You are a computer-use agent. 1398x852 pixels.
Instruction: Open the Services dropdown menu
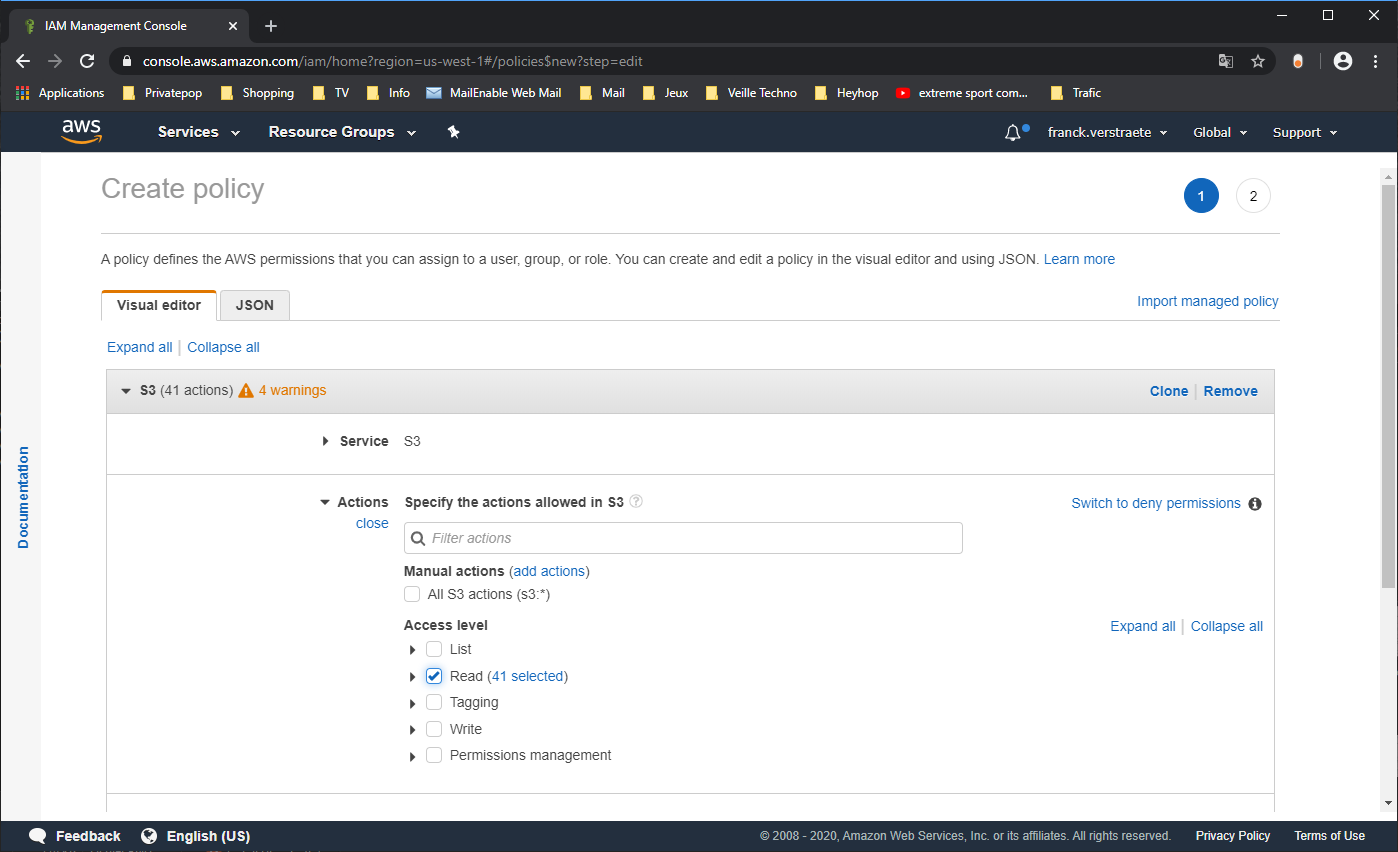[199, 132]
